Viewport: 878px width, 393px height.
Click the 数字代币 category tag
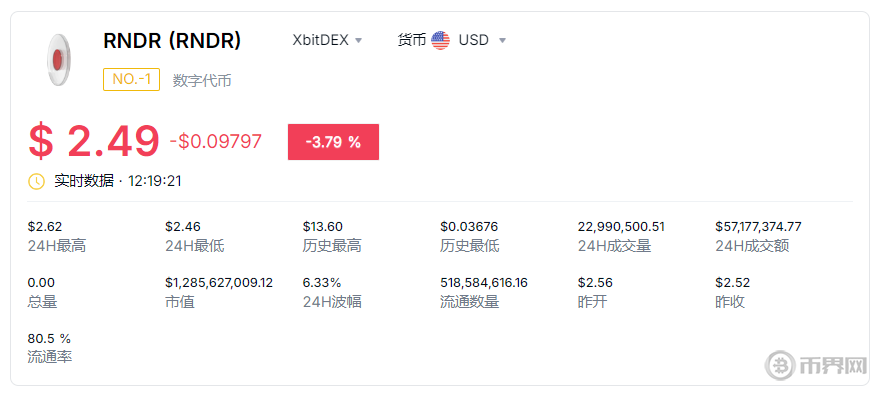click(x=202, y=81)
